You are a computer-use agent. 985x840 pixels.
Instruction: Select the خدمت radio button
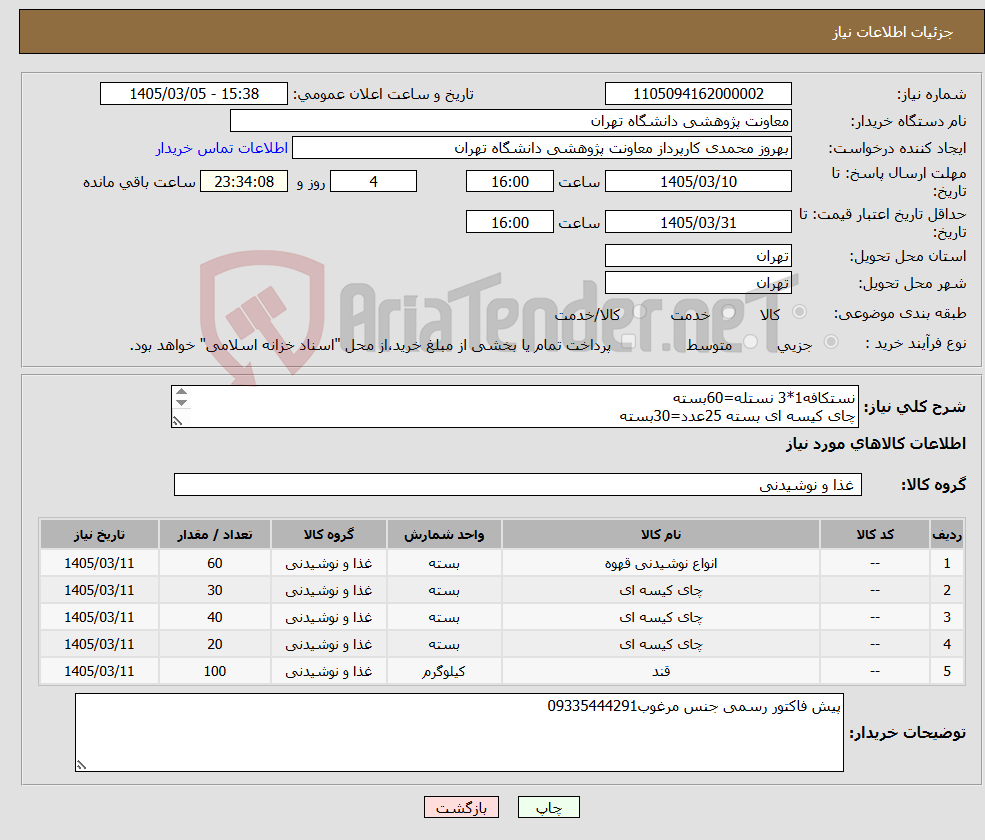[728, 312]
